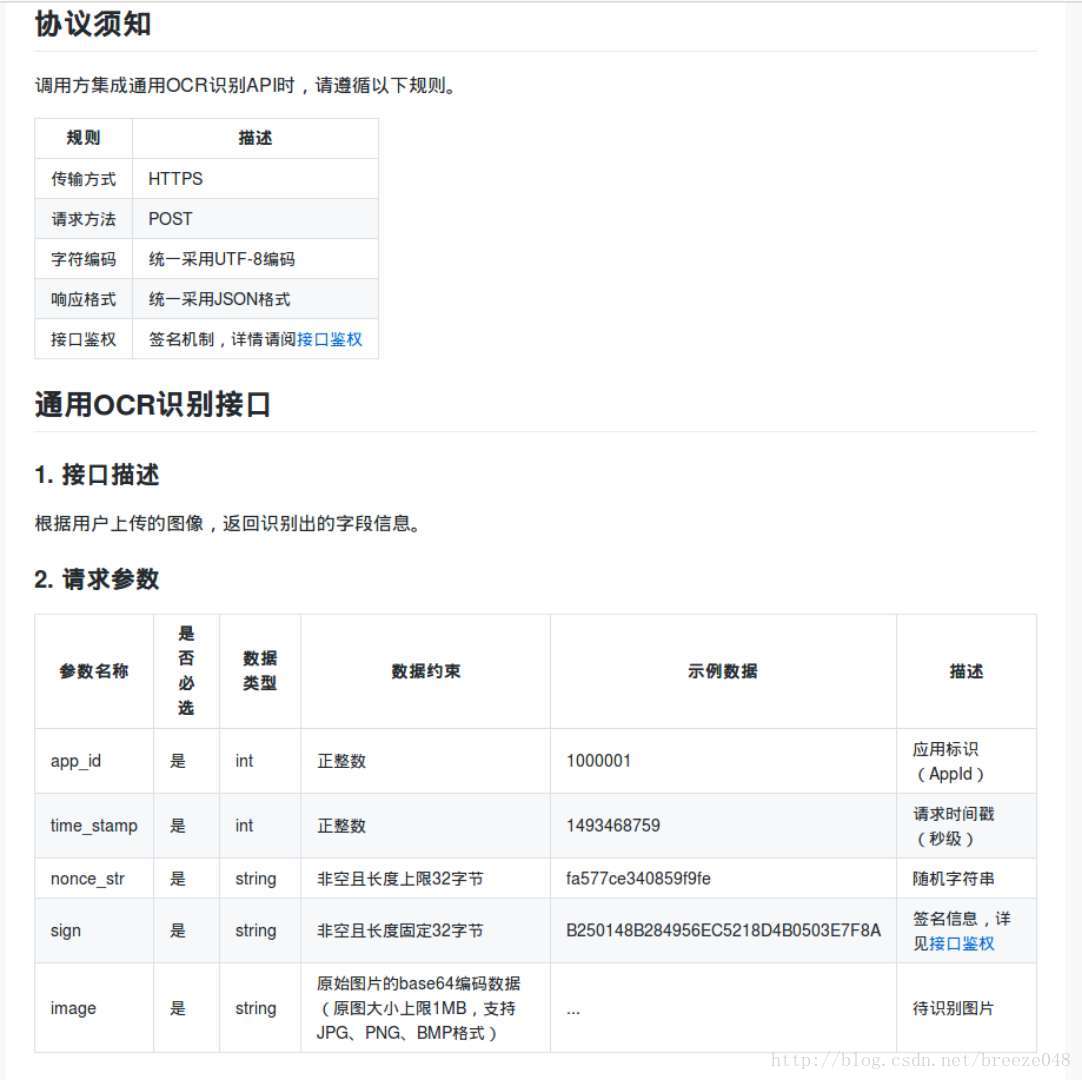Select the sign parameter name
Viewport: 1082px width, 1080px height.
[66, 930]
